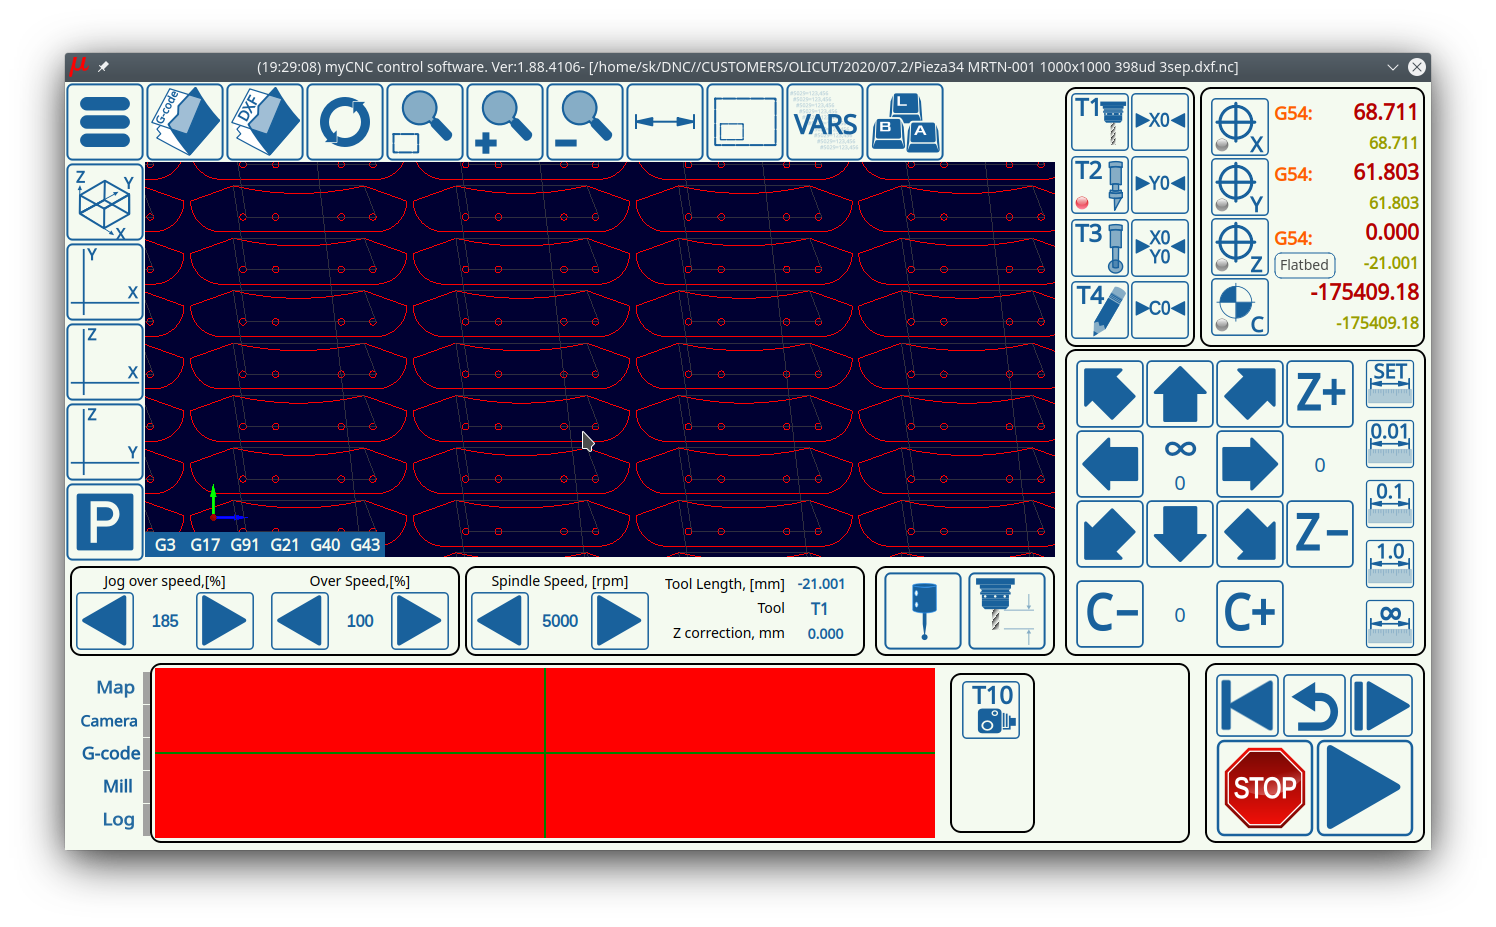Switch to 3D isometric view
Viewport: 1496px width, 927px height.
105,203
